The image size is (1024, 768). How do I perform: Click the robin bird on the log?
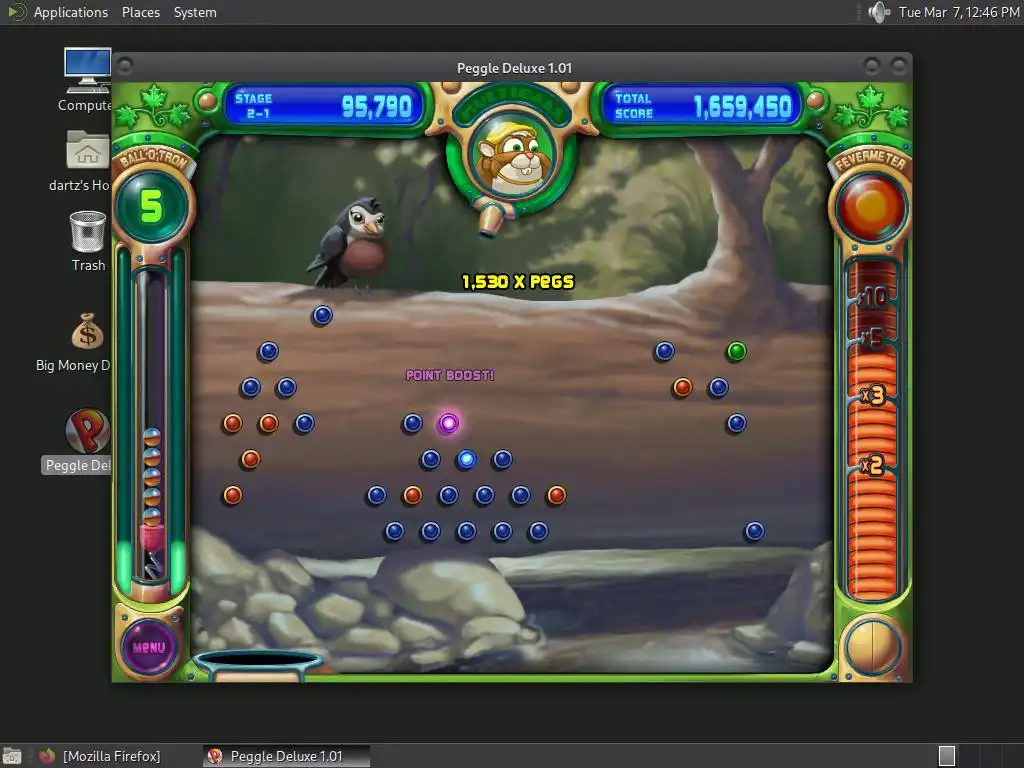(x=351, y=243)
